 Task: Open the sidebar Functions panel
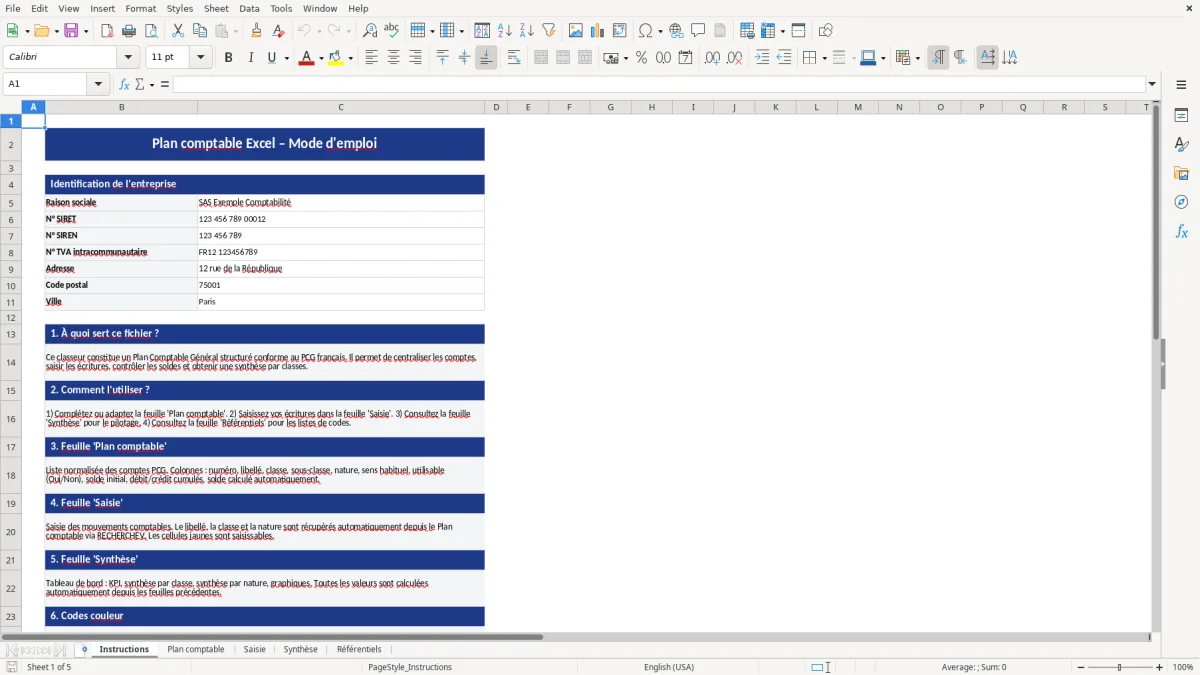click(x=1181, y=231)
